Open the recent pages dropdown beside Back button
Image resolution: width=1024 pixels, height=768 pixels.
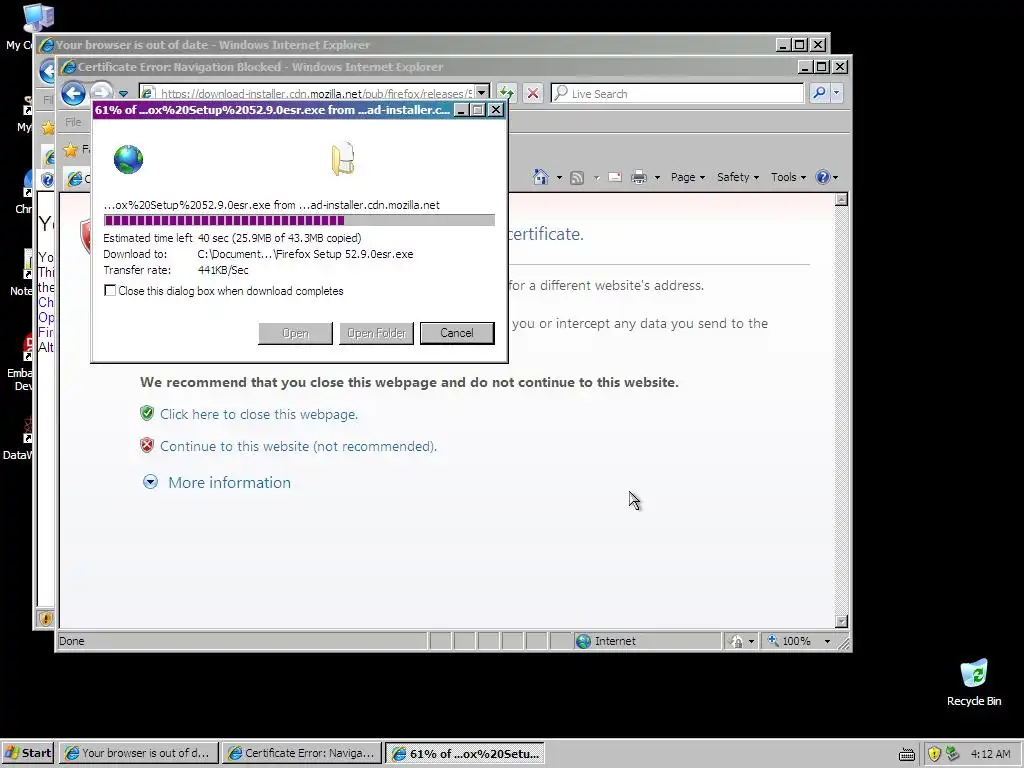click(123, 94)
